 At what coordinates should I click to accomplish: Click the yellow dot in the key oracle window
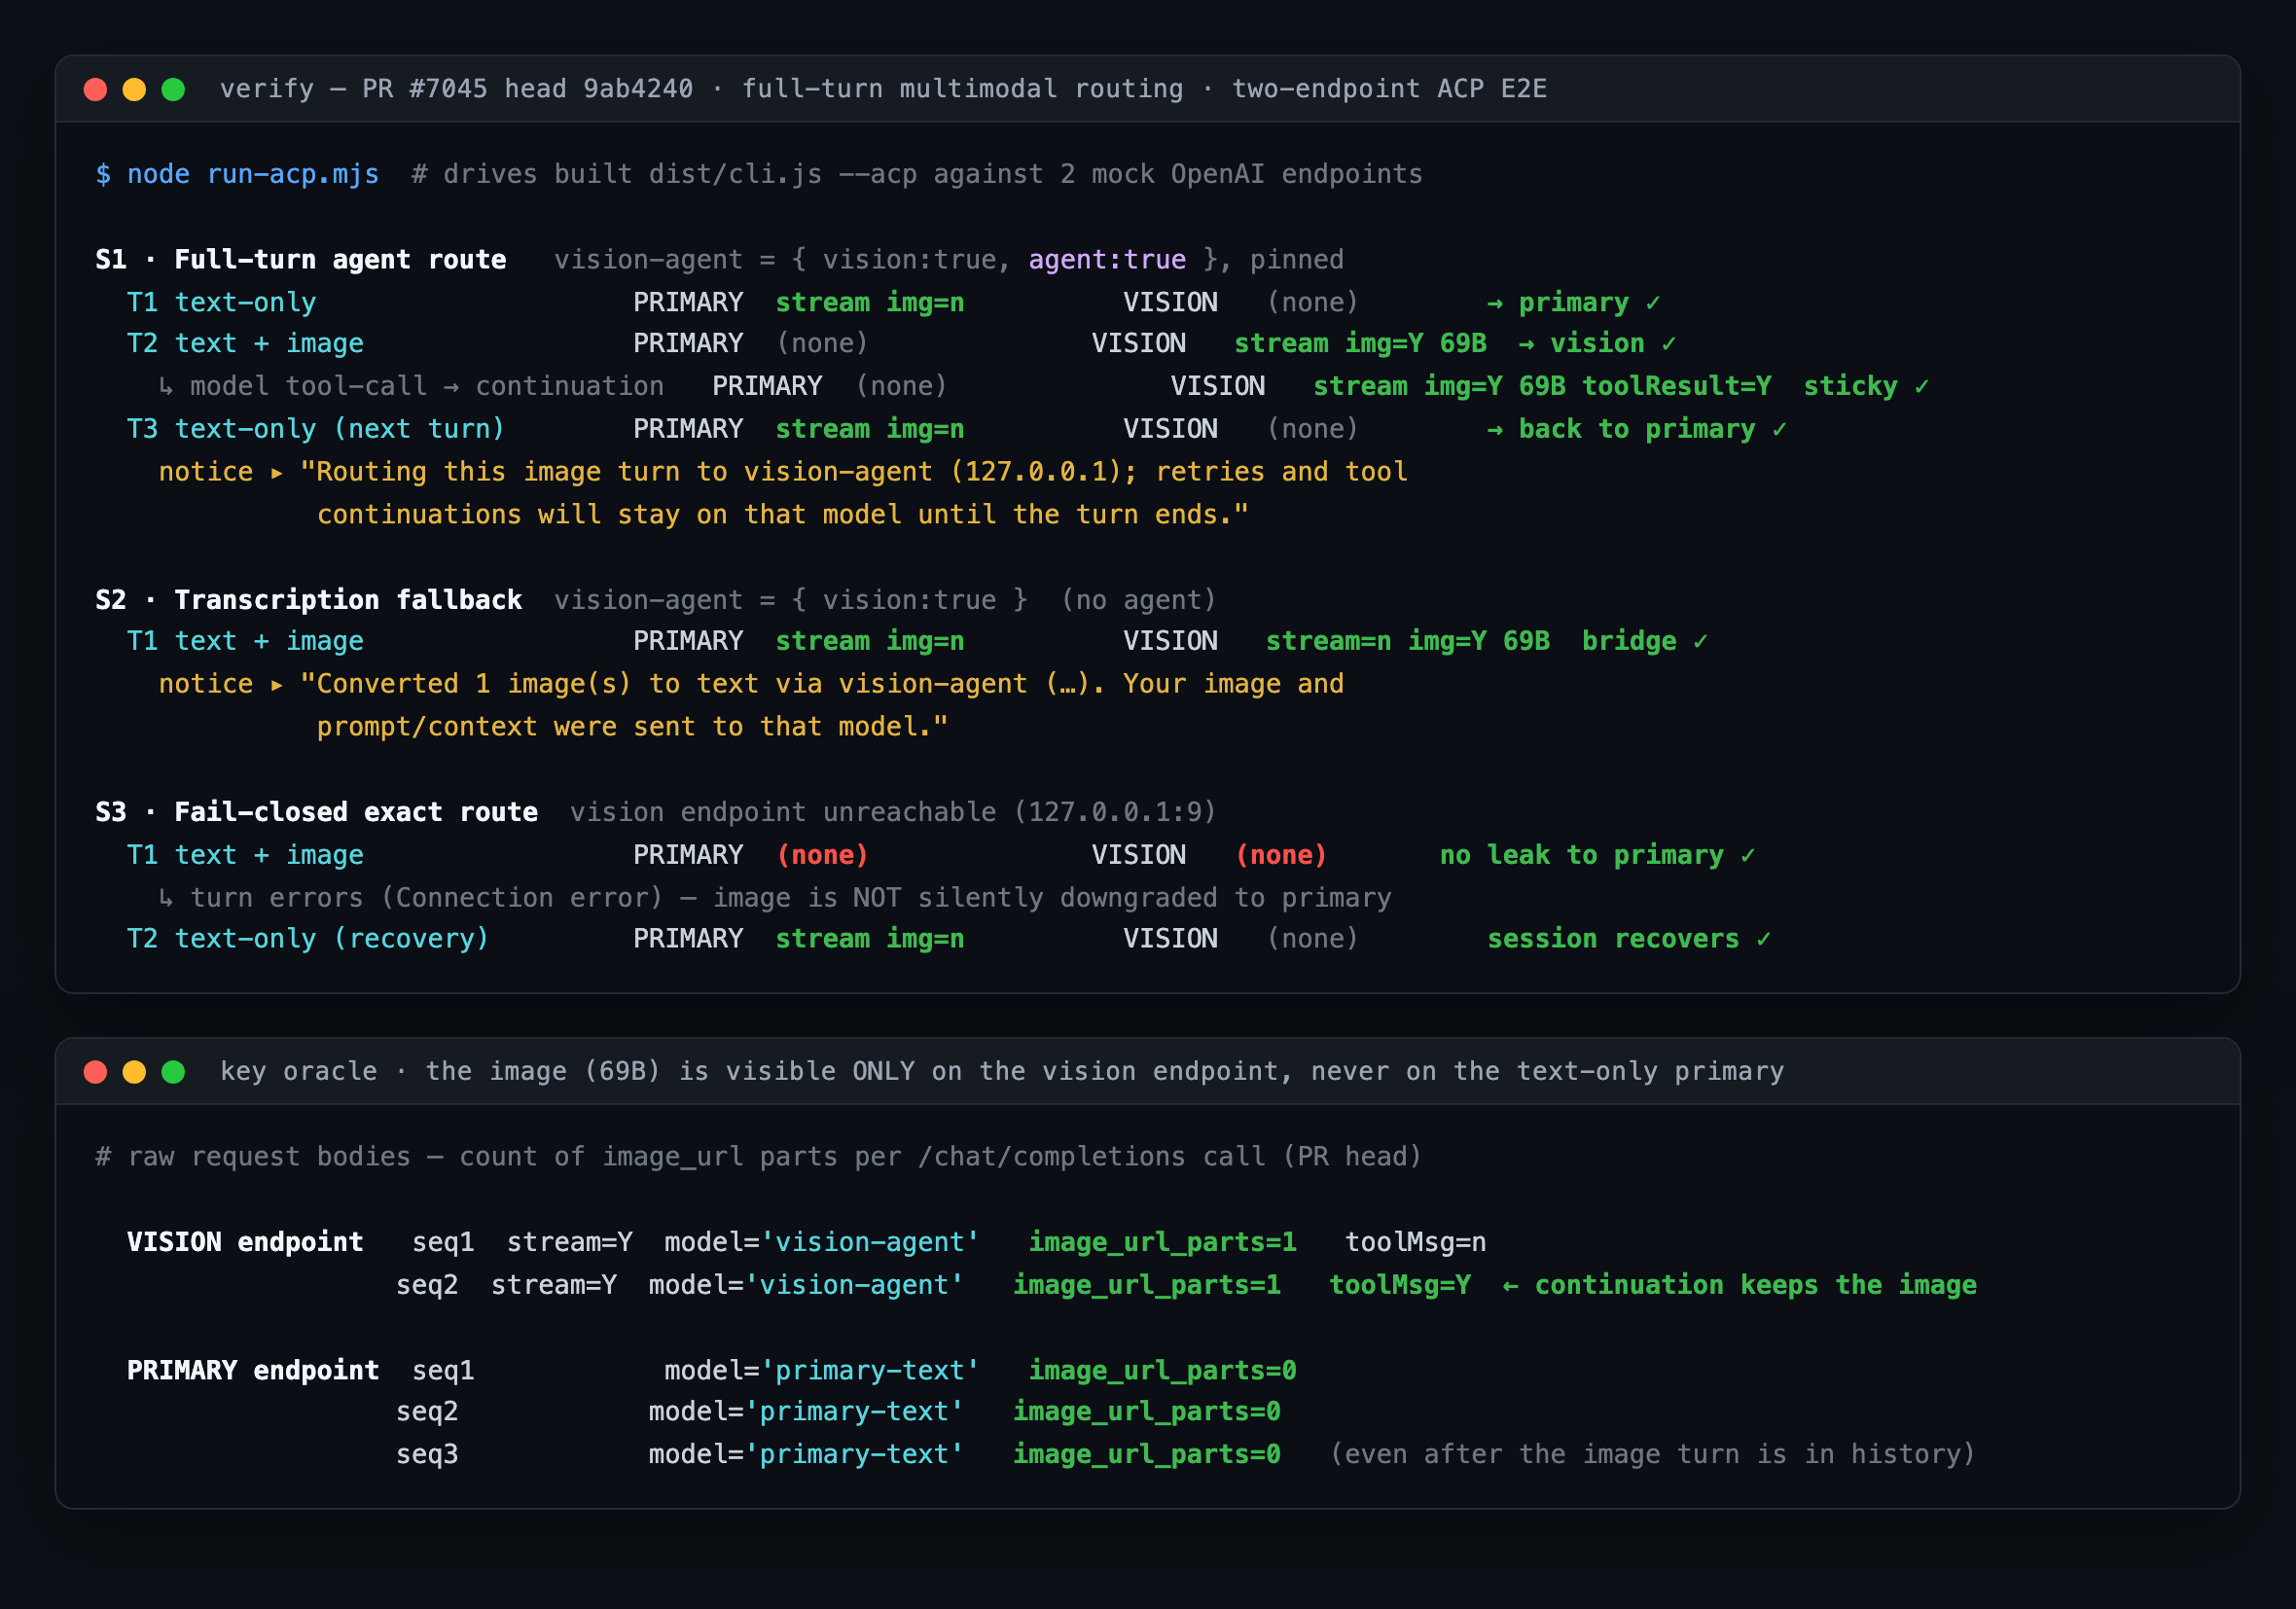click(x=134, y=1071)
